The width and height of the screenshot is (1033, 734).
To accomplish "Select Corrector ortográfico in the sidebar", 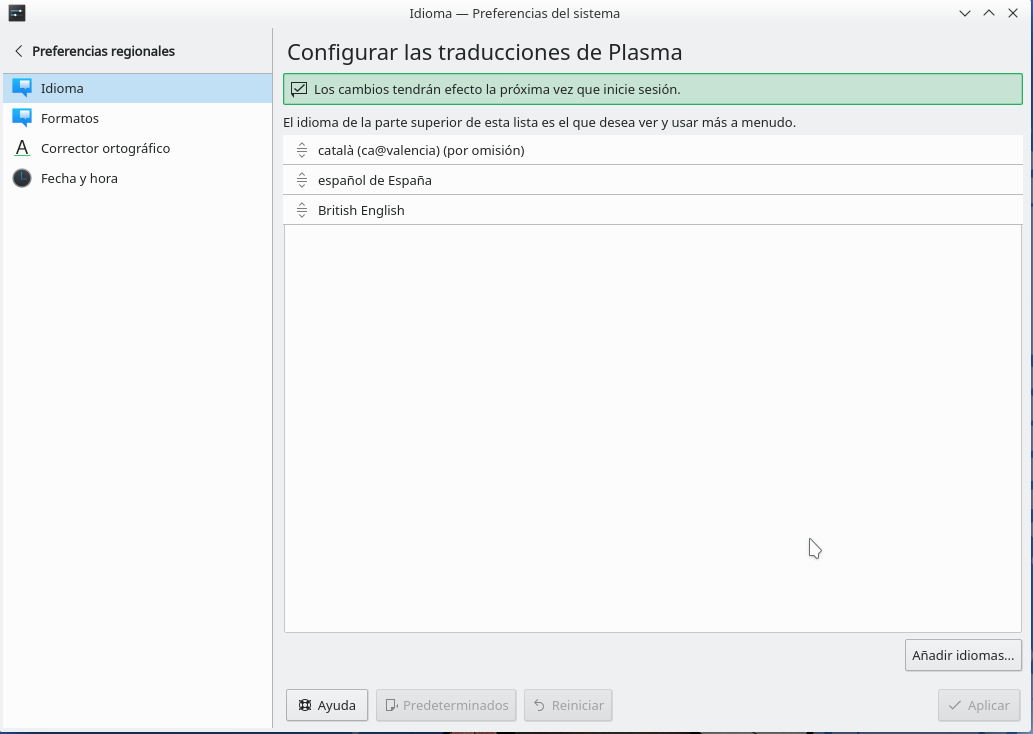I will (105, 148).
